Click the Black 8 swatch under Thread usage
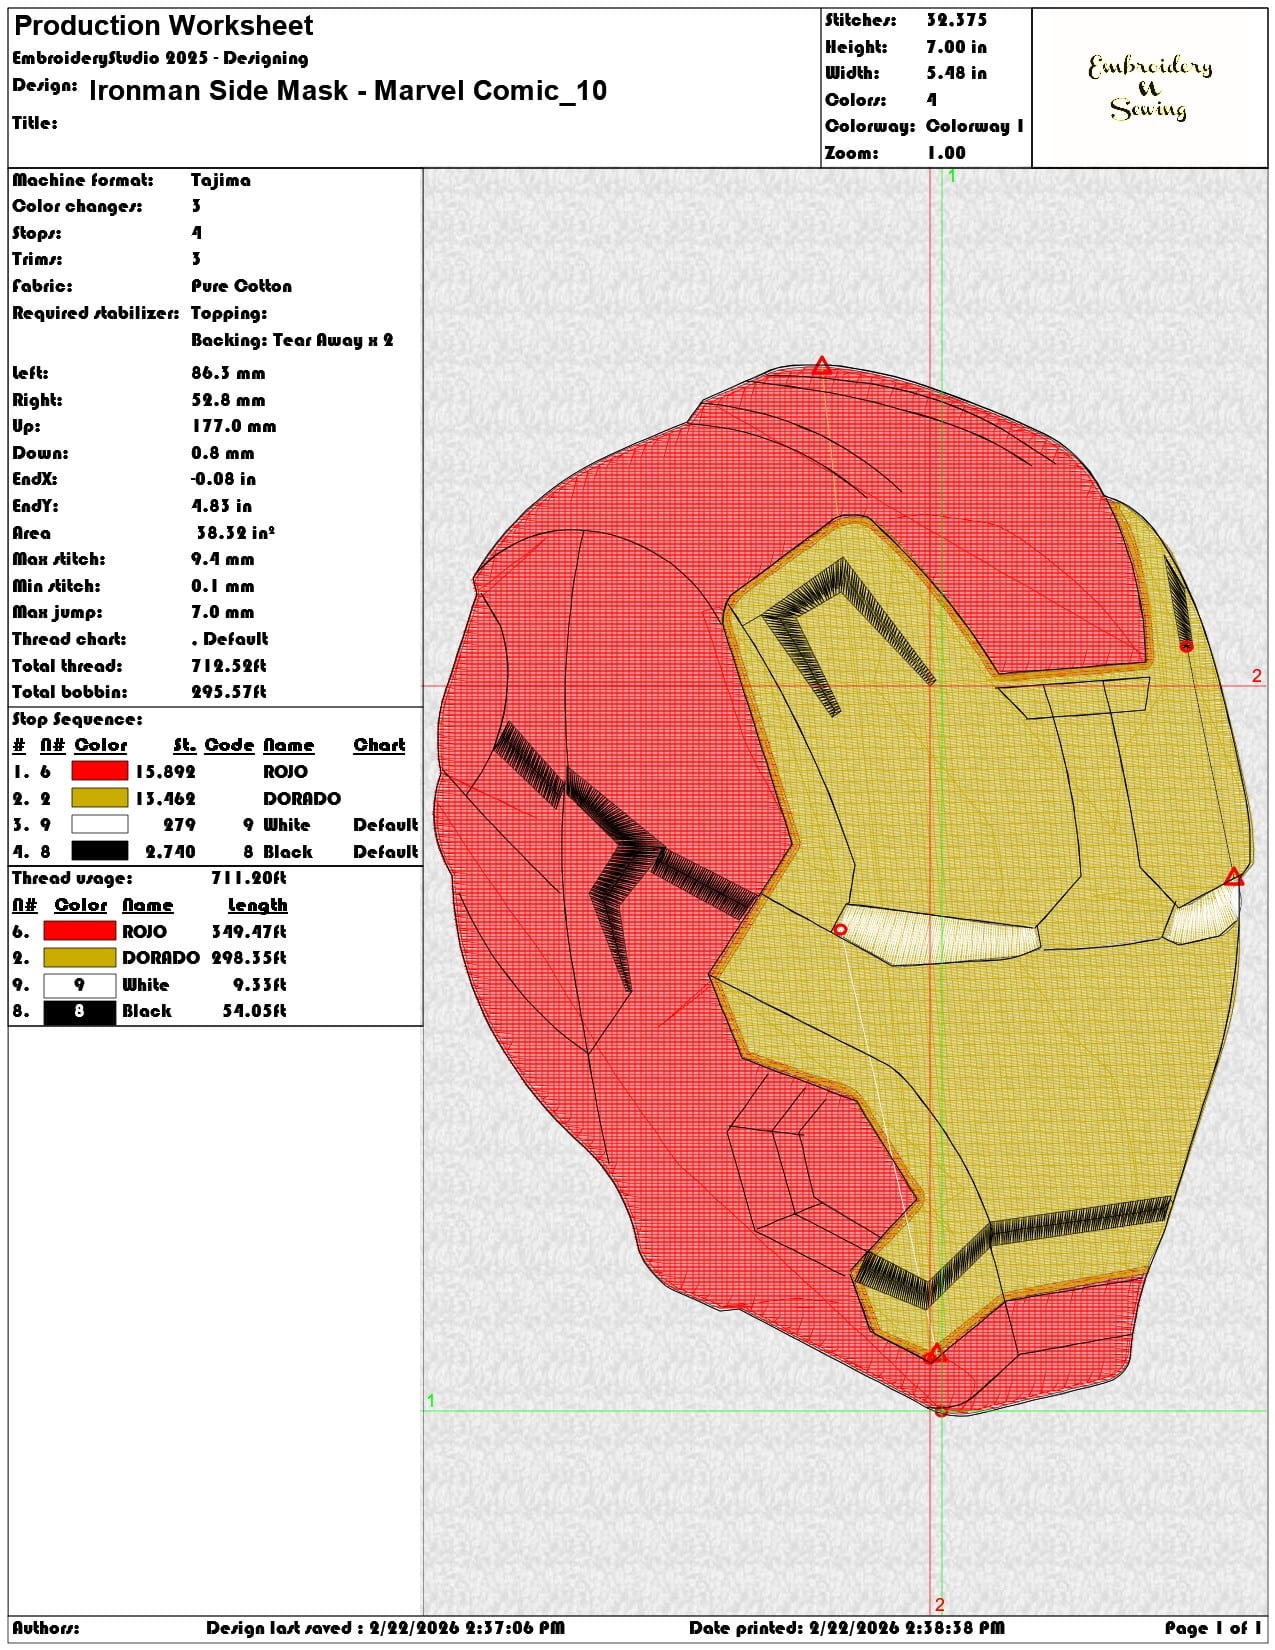This screenshot has height=1650, width=1275. [79, 1011]
